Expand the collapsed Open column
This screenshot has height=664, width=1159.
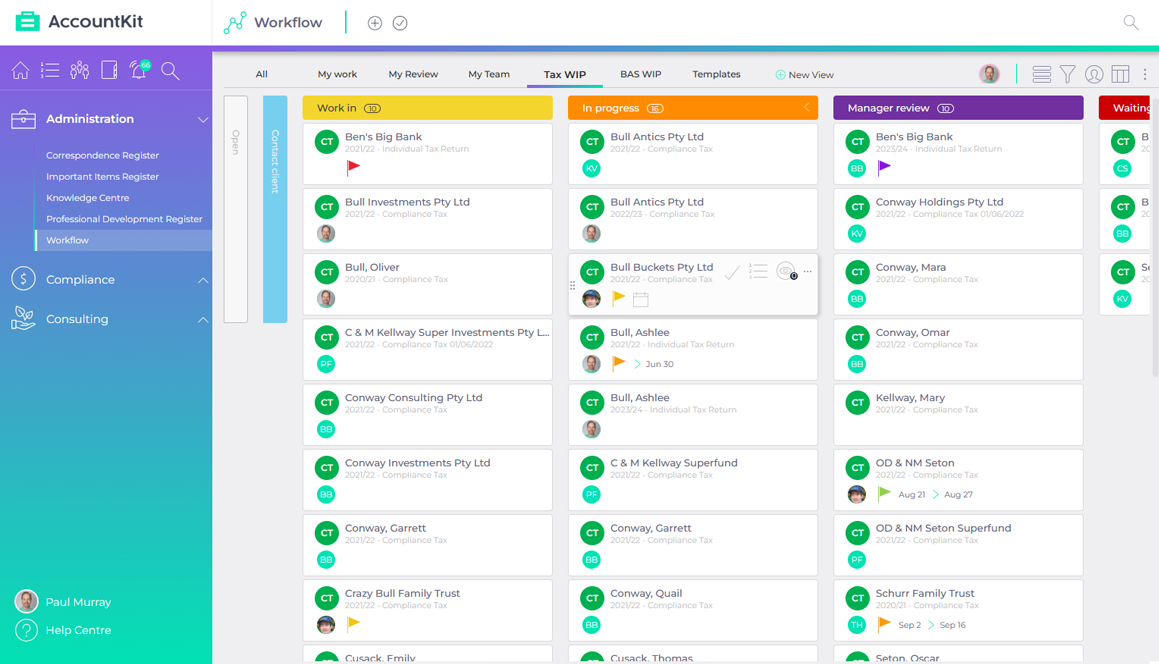coord(236,209)
